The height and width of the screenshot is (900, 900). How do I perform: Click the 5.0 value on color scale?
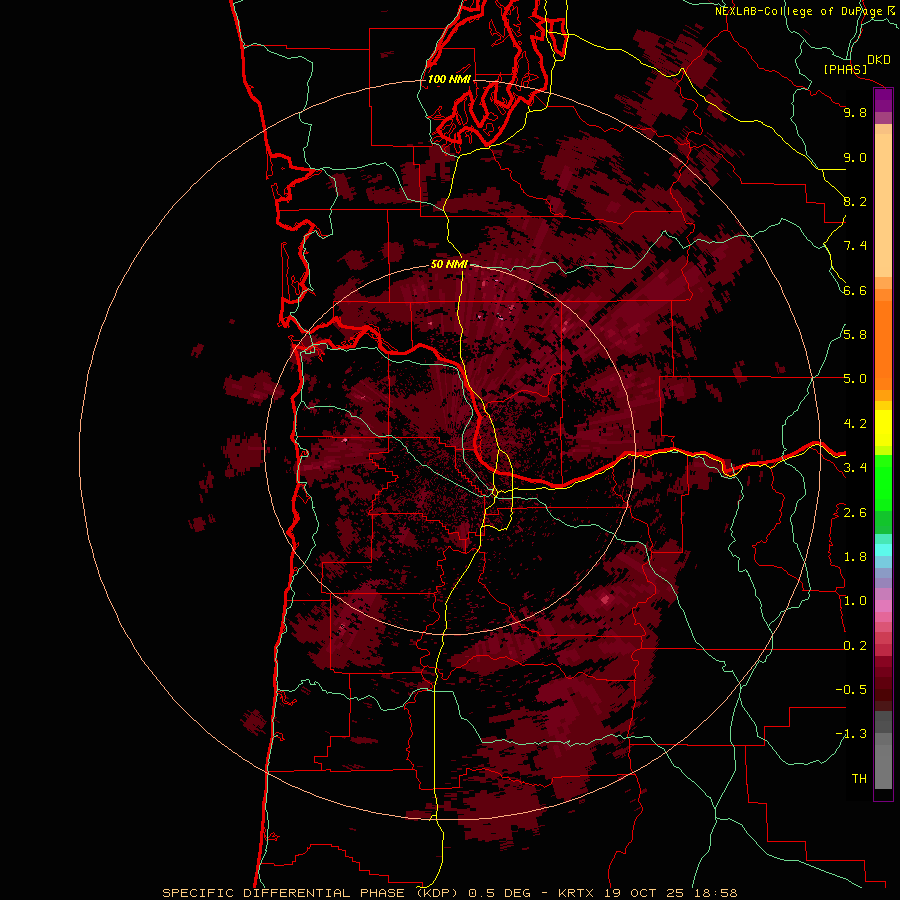[855, 379]
